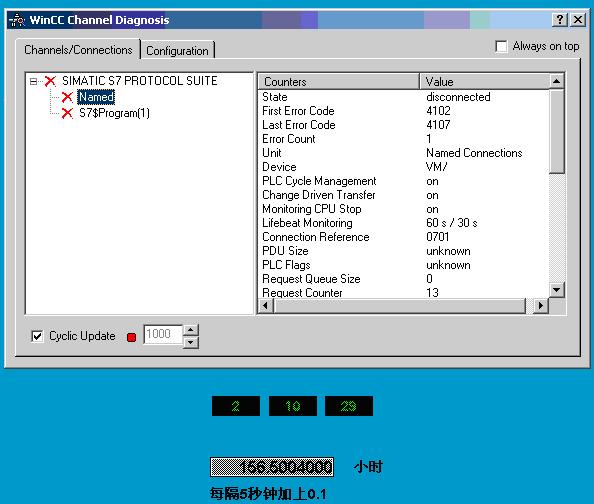The width and height of the screenshot is (594, 504).
Task: Select the S7$Program(1) connection
Action: [x=114, y=113]
